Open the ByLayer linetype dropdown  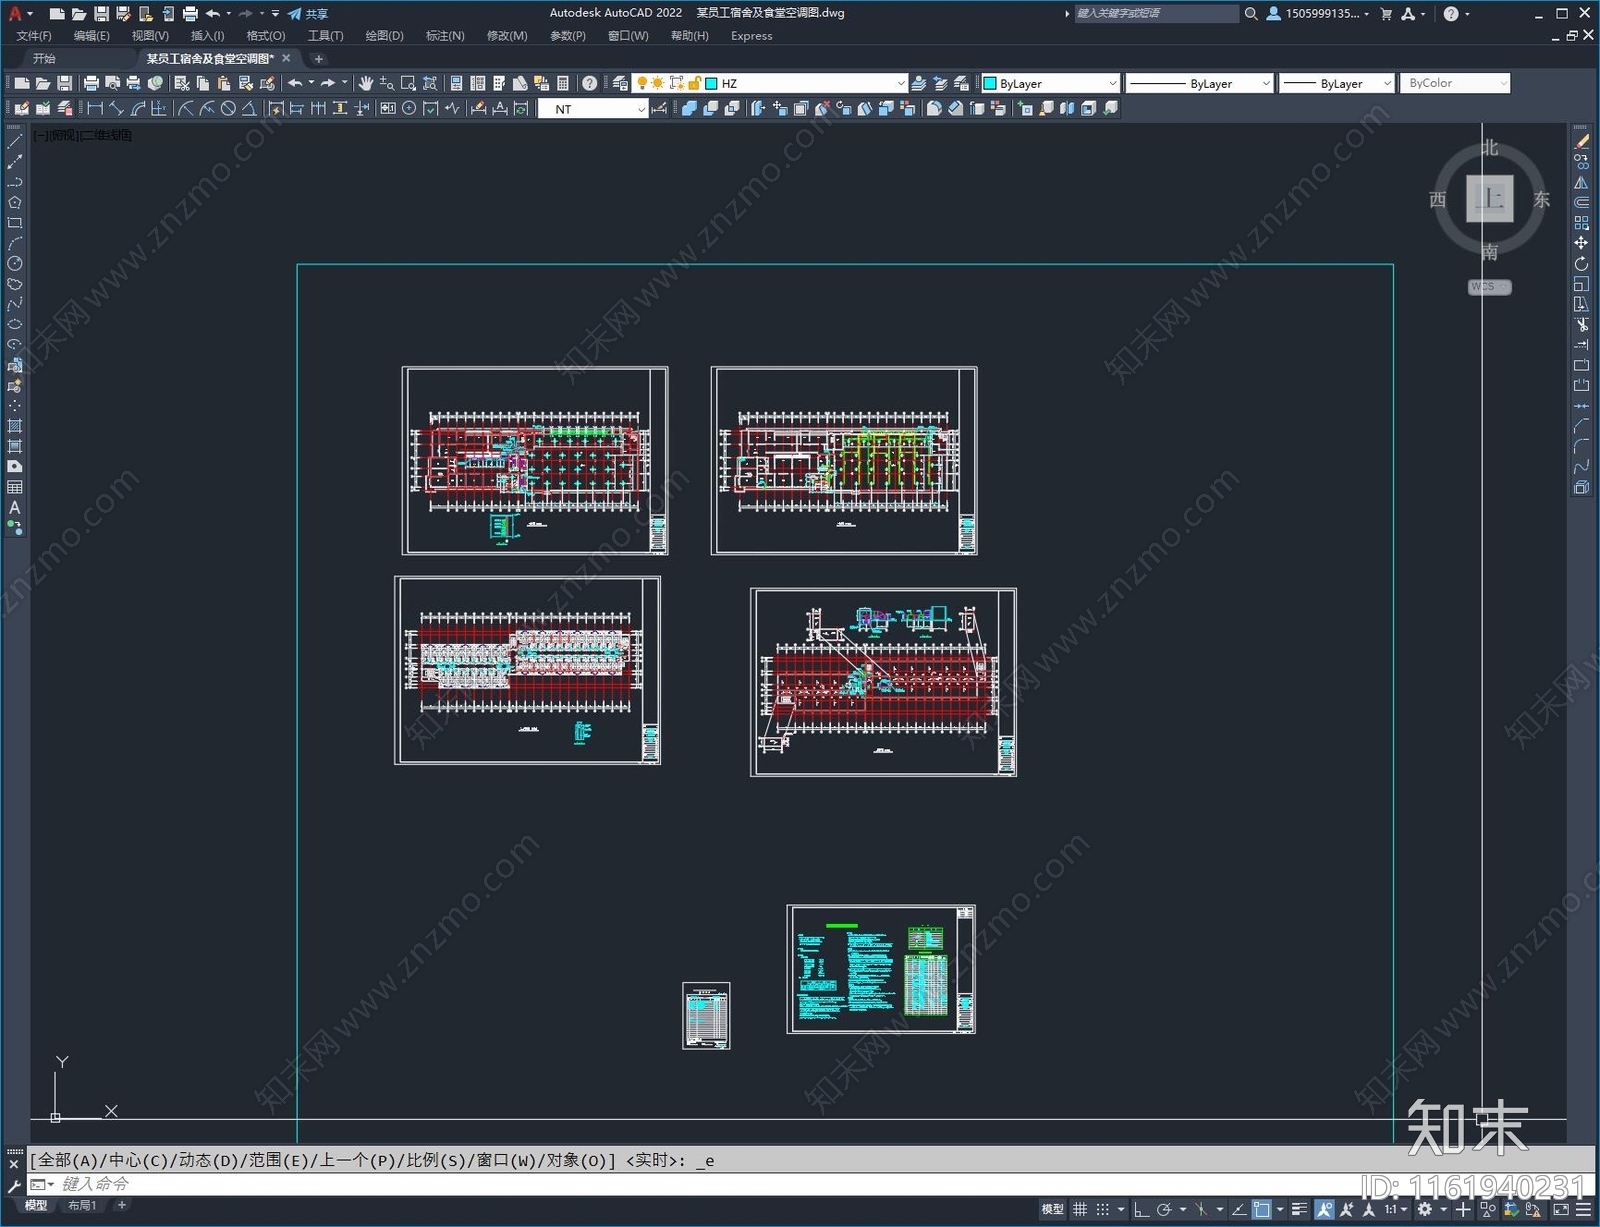pos(1199,83)
